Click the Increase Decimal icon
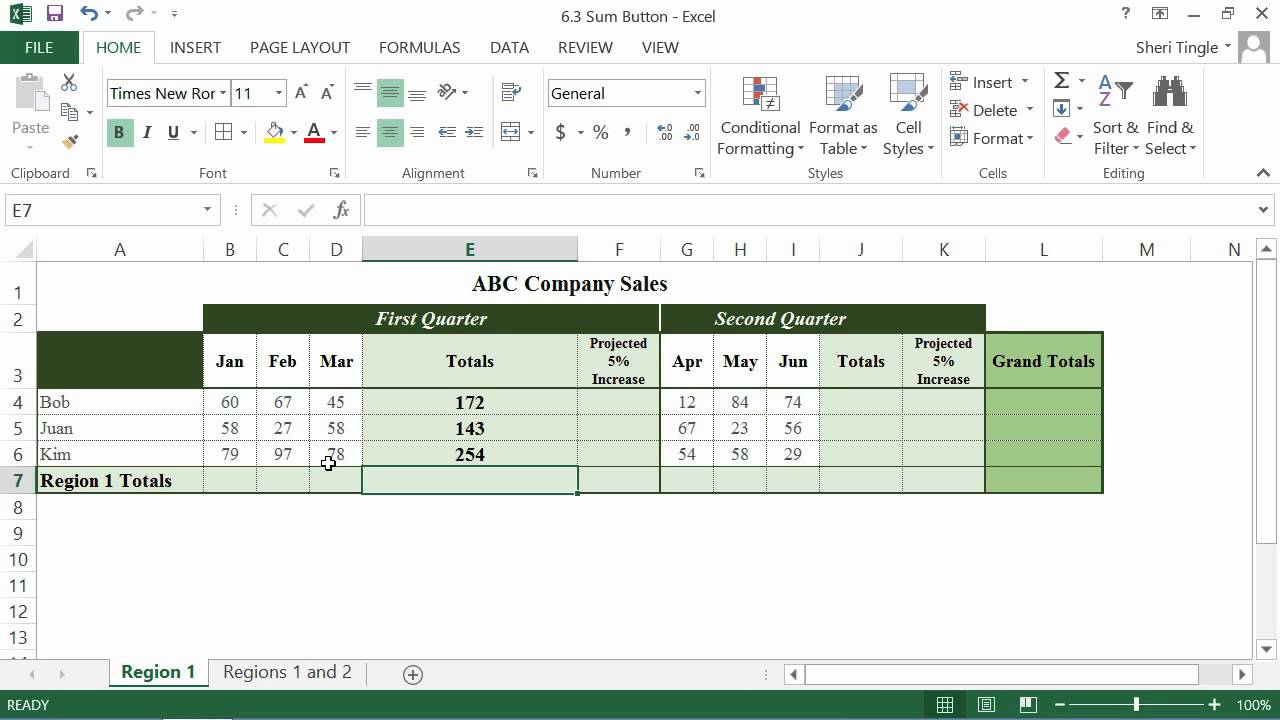The image size is (1280, 720). pyautogui.click(x=664, y=132)
